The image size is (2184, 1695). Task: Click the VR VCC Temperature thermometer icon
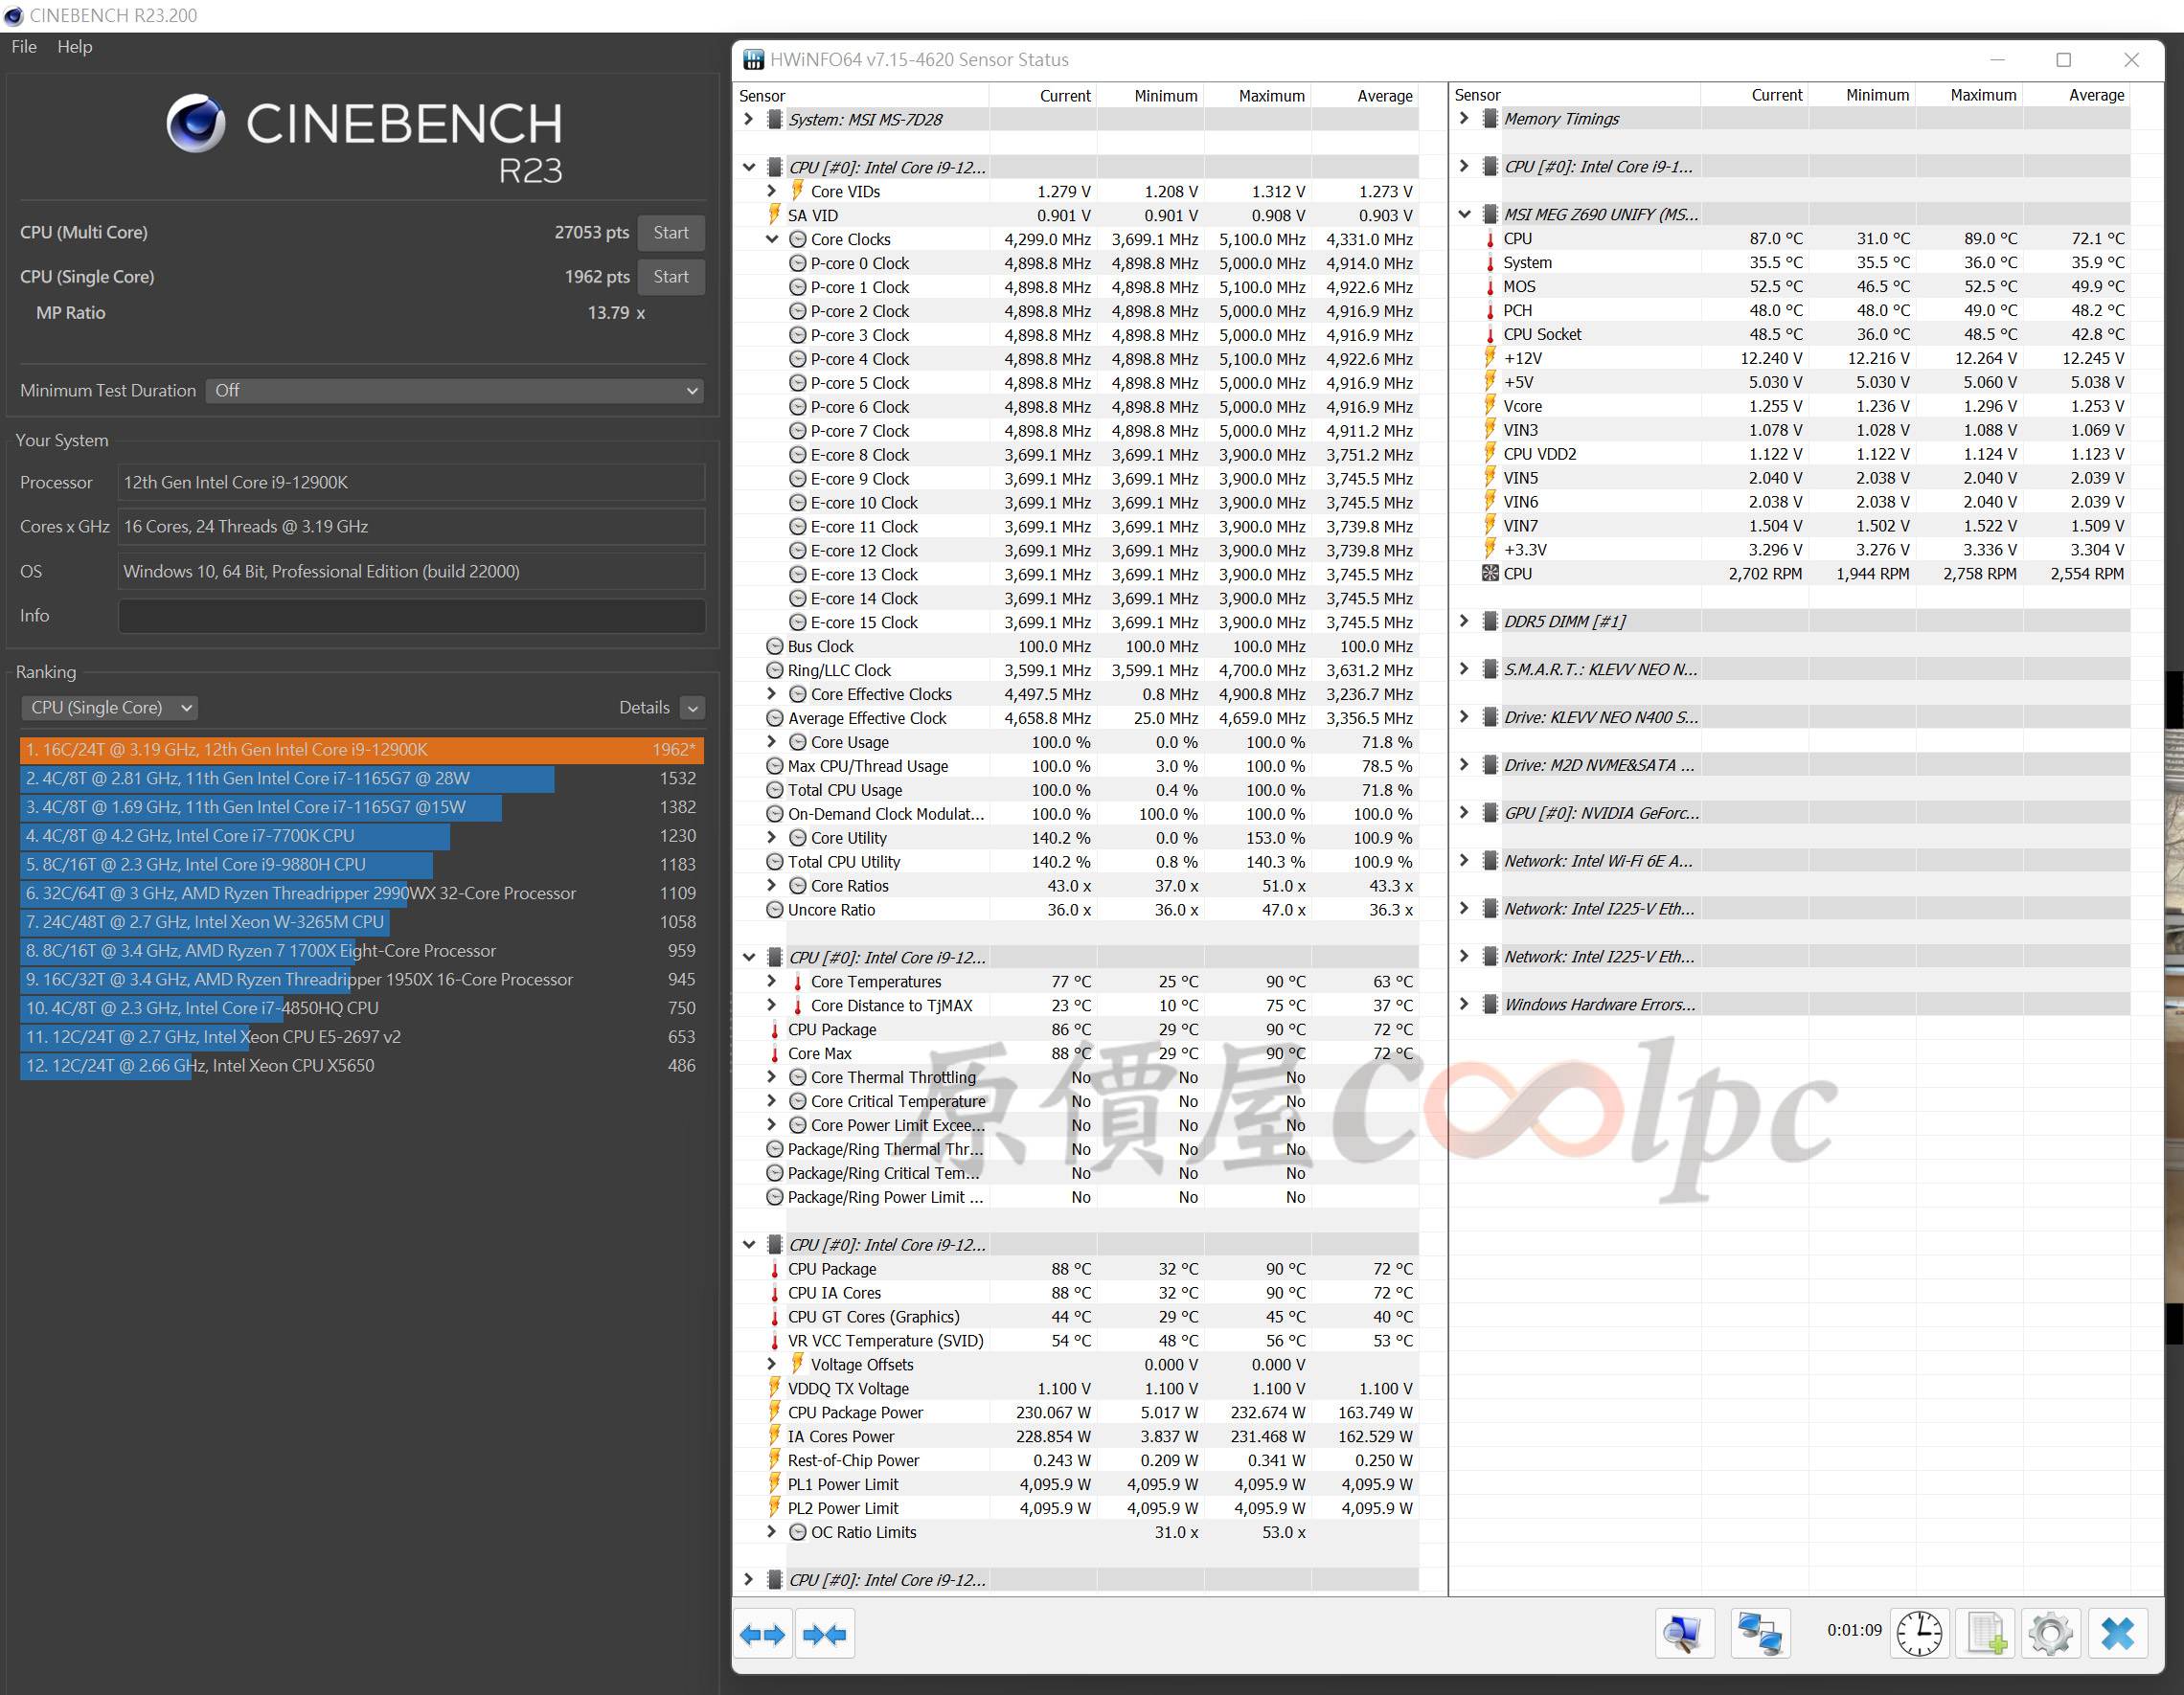pos(774,1340)
